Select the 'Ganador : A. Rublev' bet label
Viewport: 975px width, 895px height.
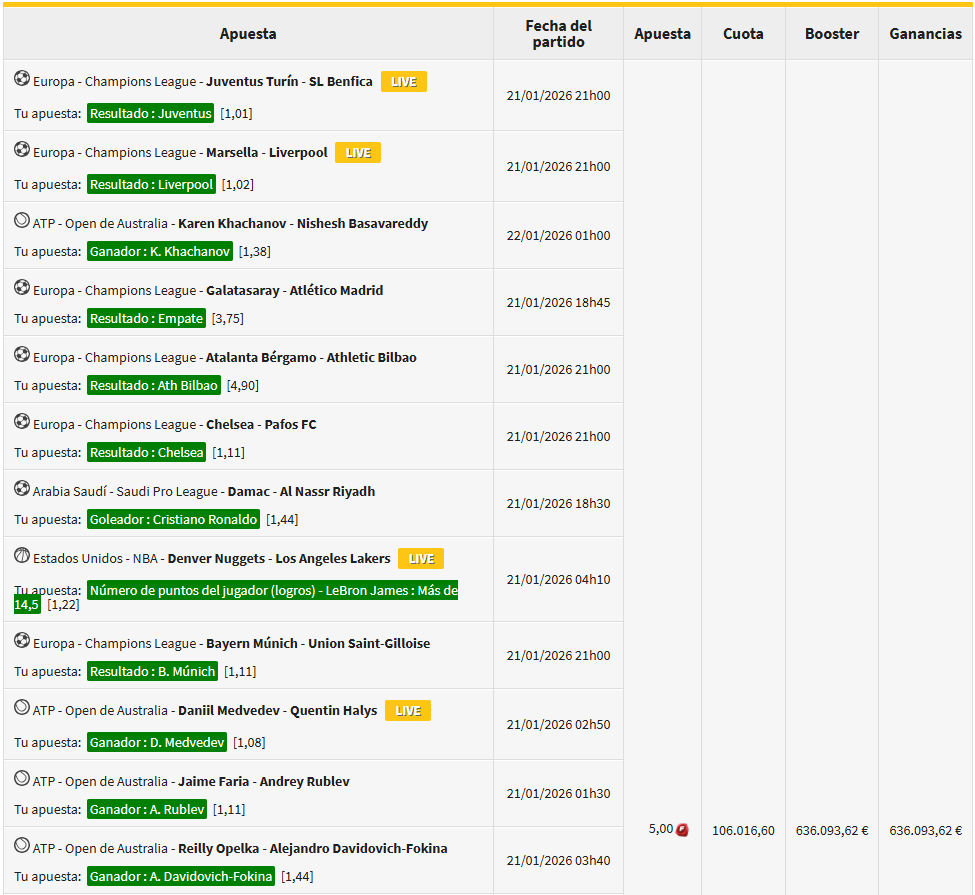[x=147, y=810]
